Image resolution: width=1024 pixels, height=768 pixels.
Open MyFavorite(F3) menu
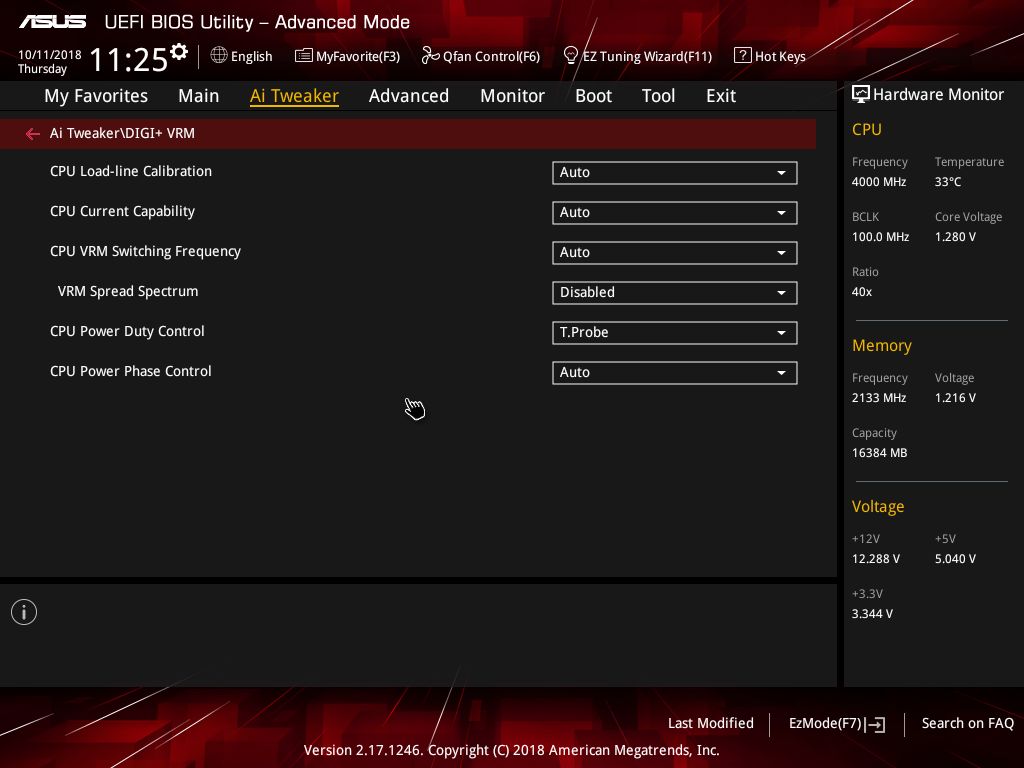click(x=358, y=56)
